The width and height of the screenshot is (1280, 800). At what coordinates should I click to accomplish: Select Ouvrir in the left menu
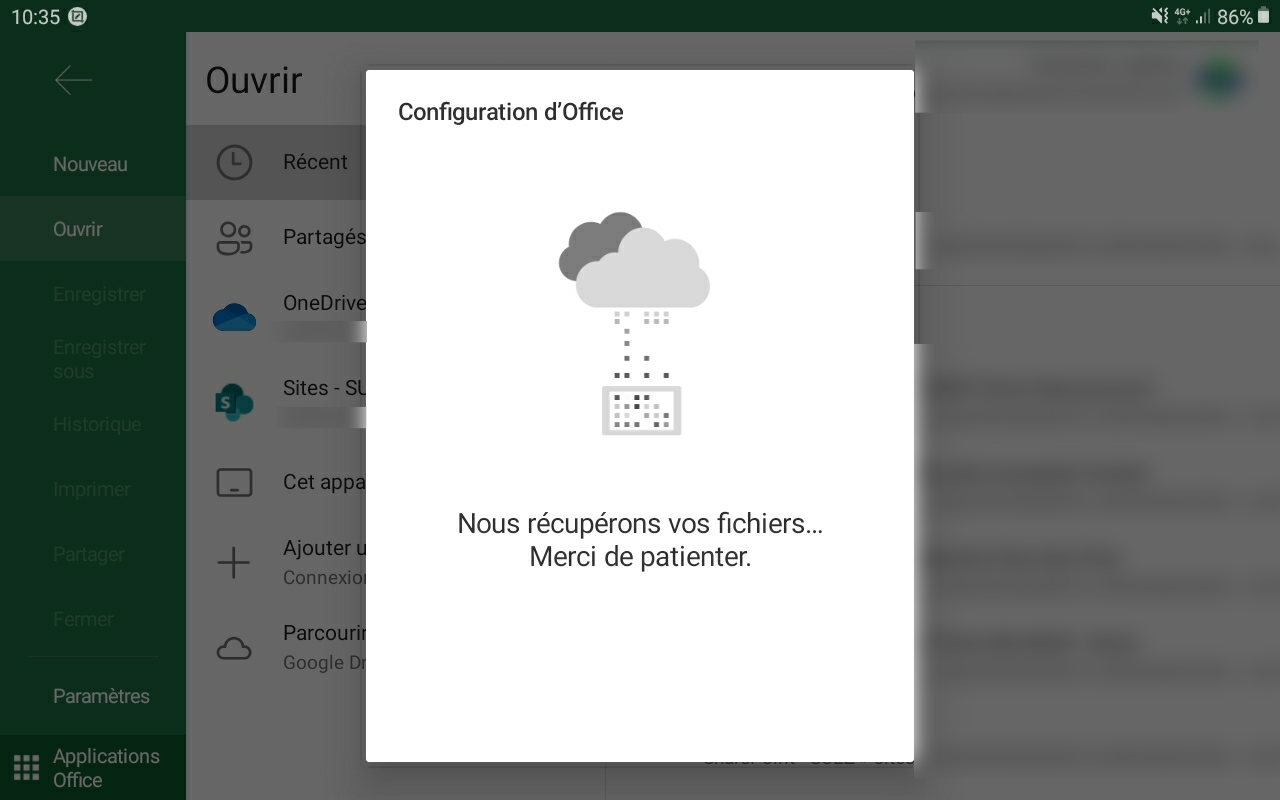(x=78, y=229)
